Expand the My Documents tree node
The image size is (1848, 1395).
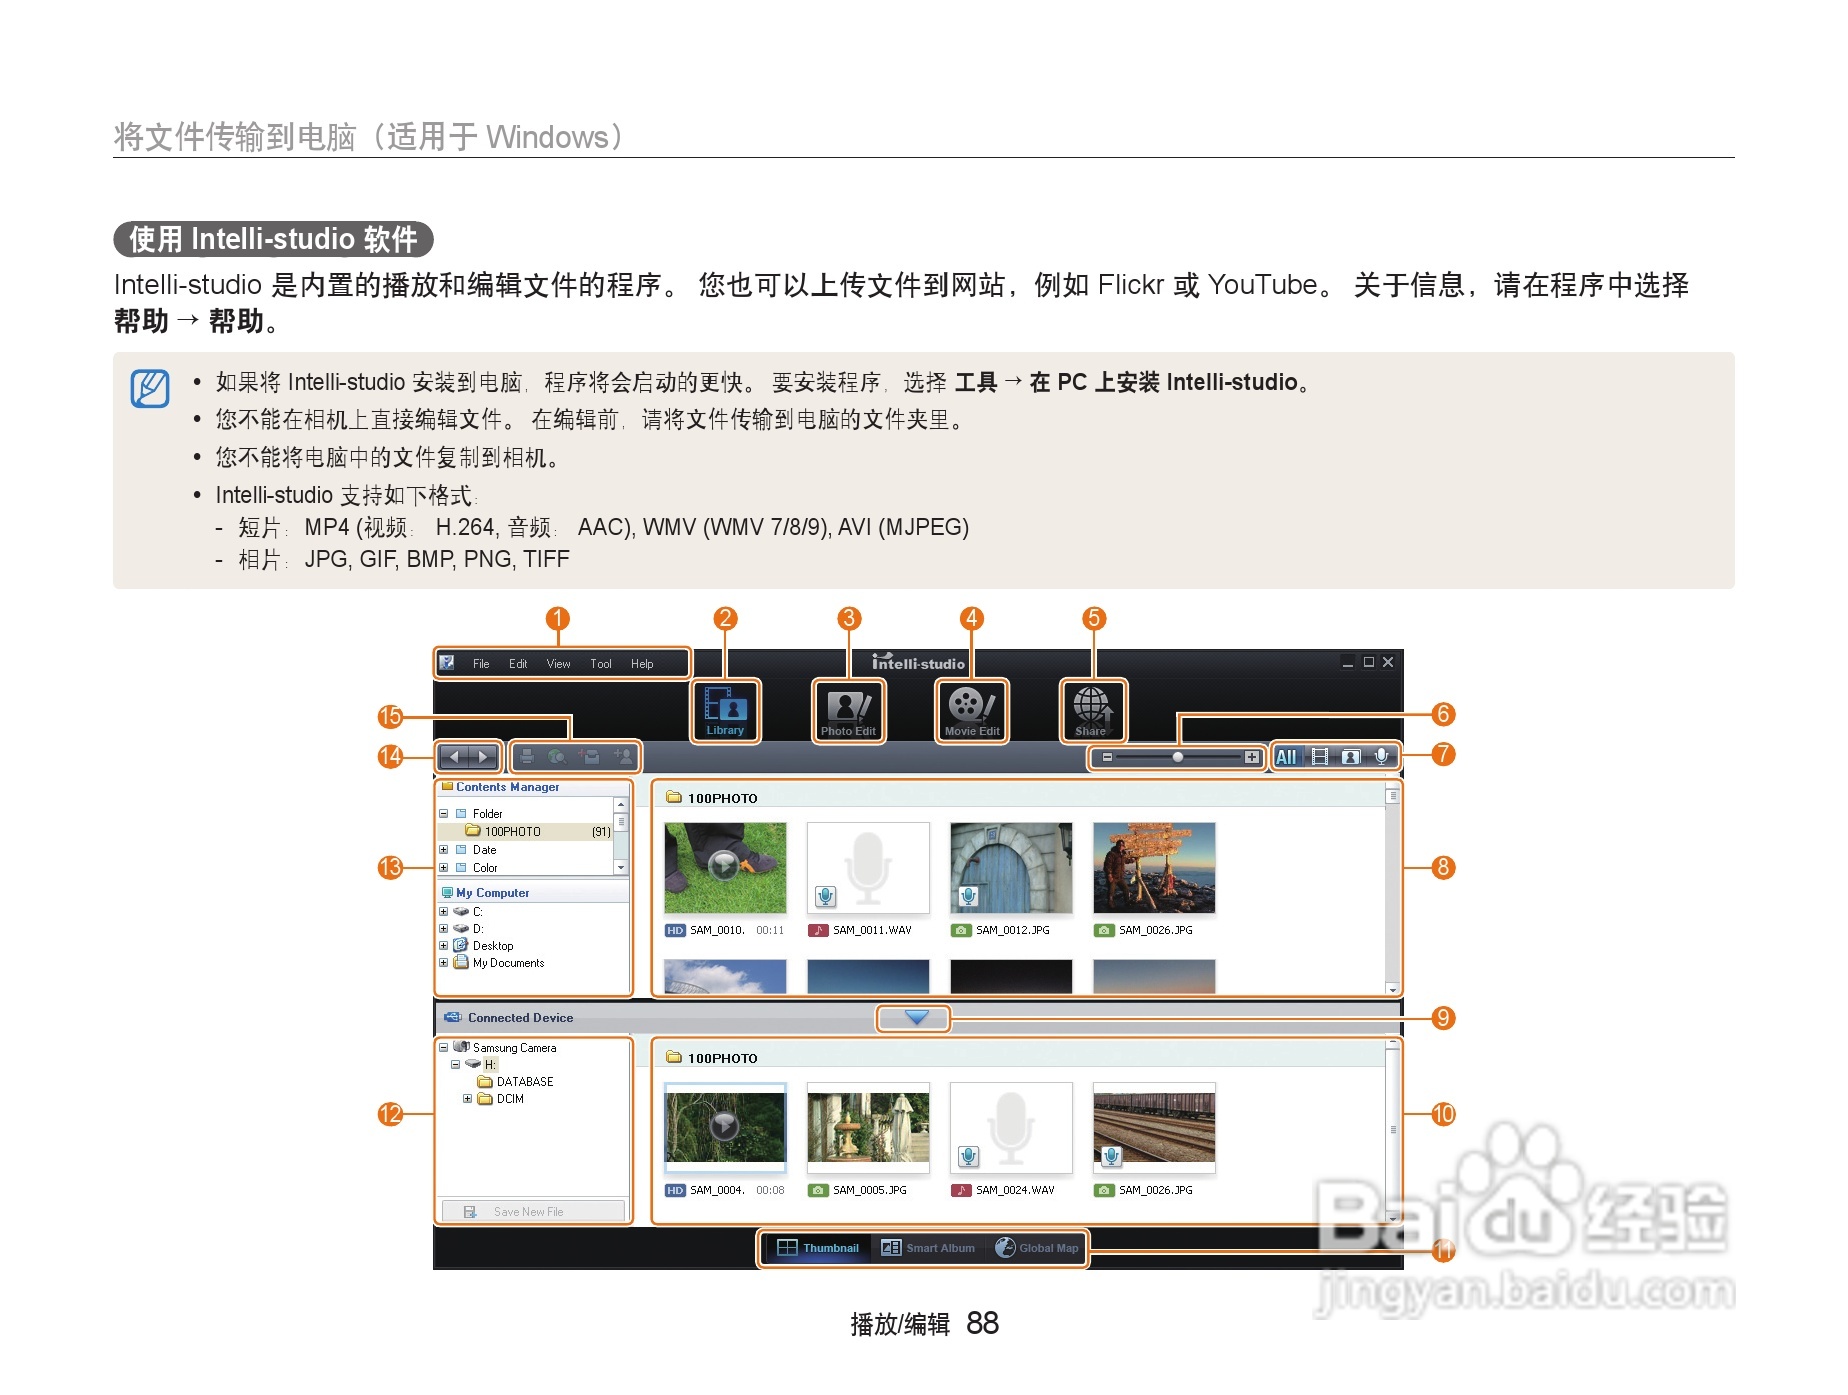[444, 962]
